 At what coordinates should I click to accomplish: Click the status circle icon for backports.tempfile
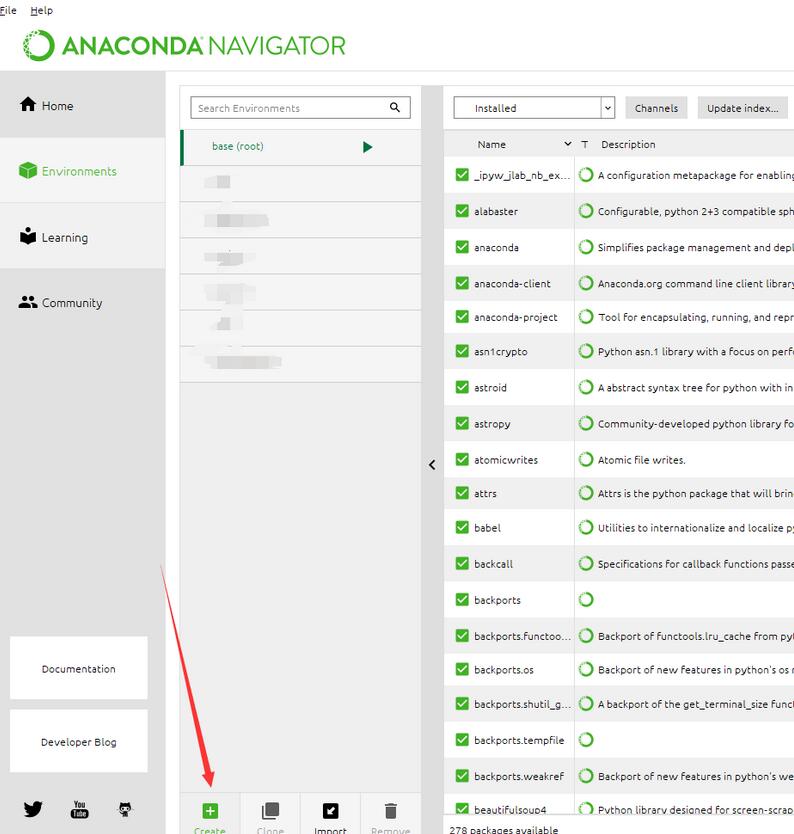click(586, 739)
